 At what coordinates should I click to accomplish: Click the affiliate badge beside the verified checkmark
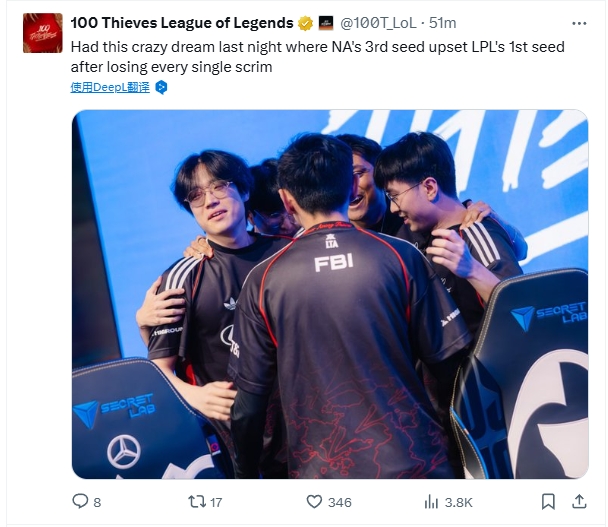[x=326, y=24]
